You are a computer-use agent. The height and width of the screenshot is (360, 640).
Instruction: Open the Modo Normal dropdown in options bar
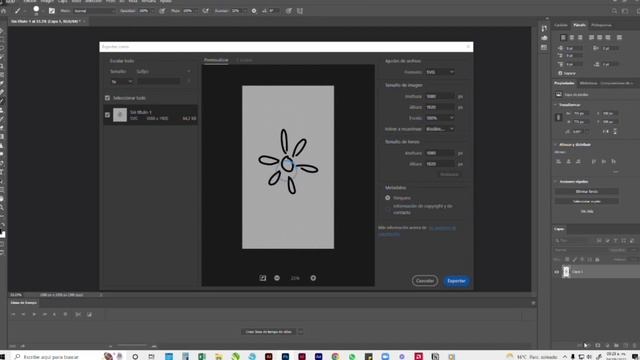[x=94, y=11]
